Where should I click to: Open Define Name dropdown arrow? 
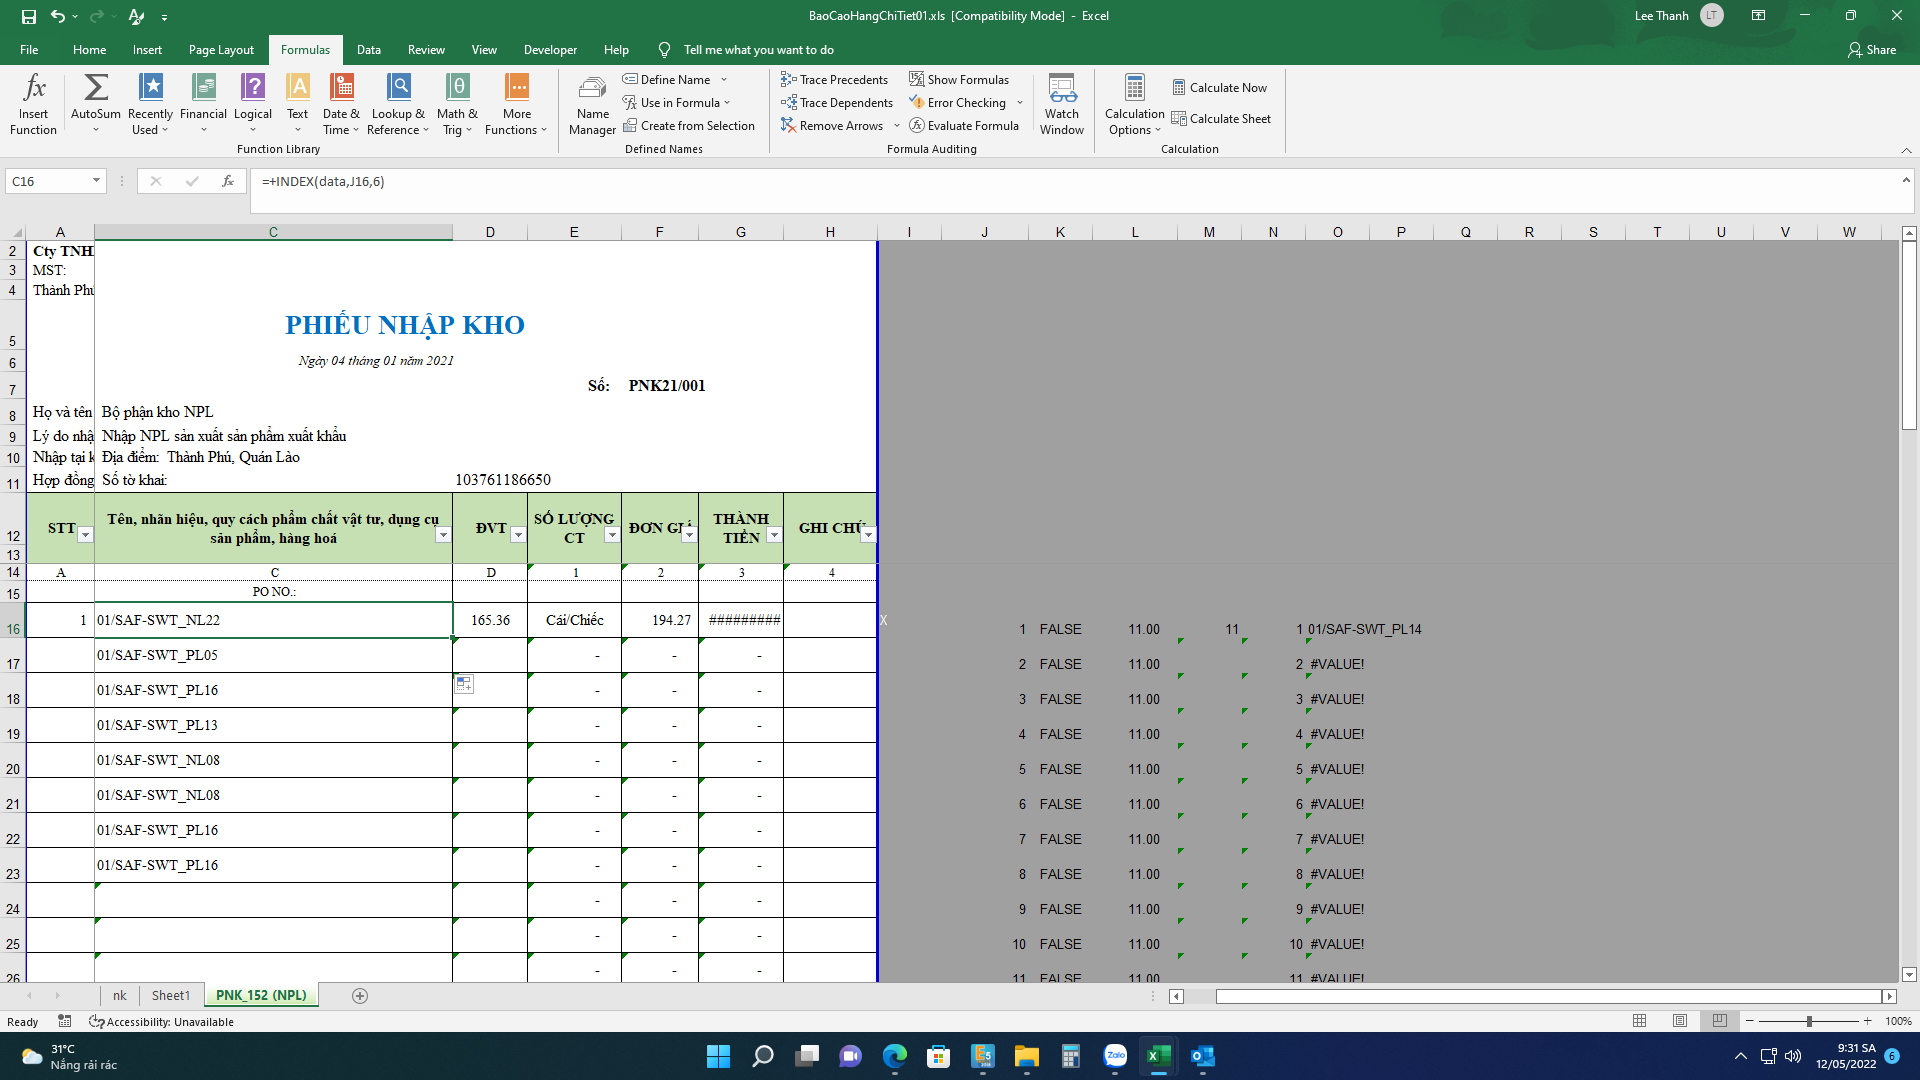[724, 79]
